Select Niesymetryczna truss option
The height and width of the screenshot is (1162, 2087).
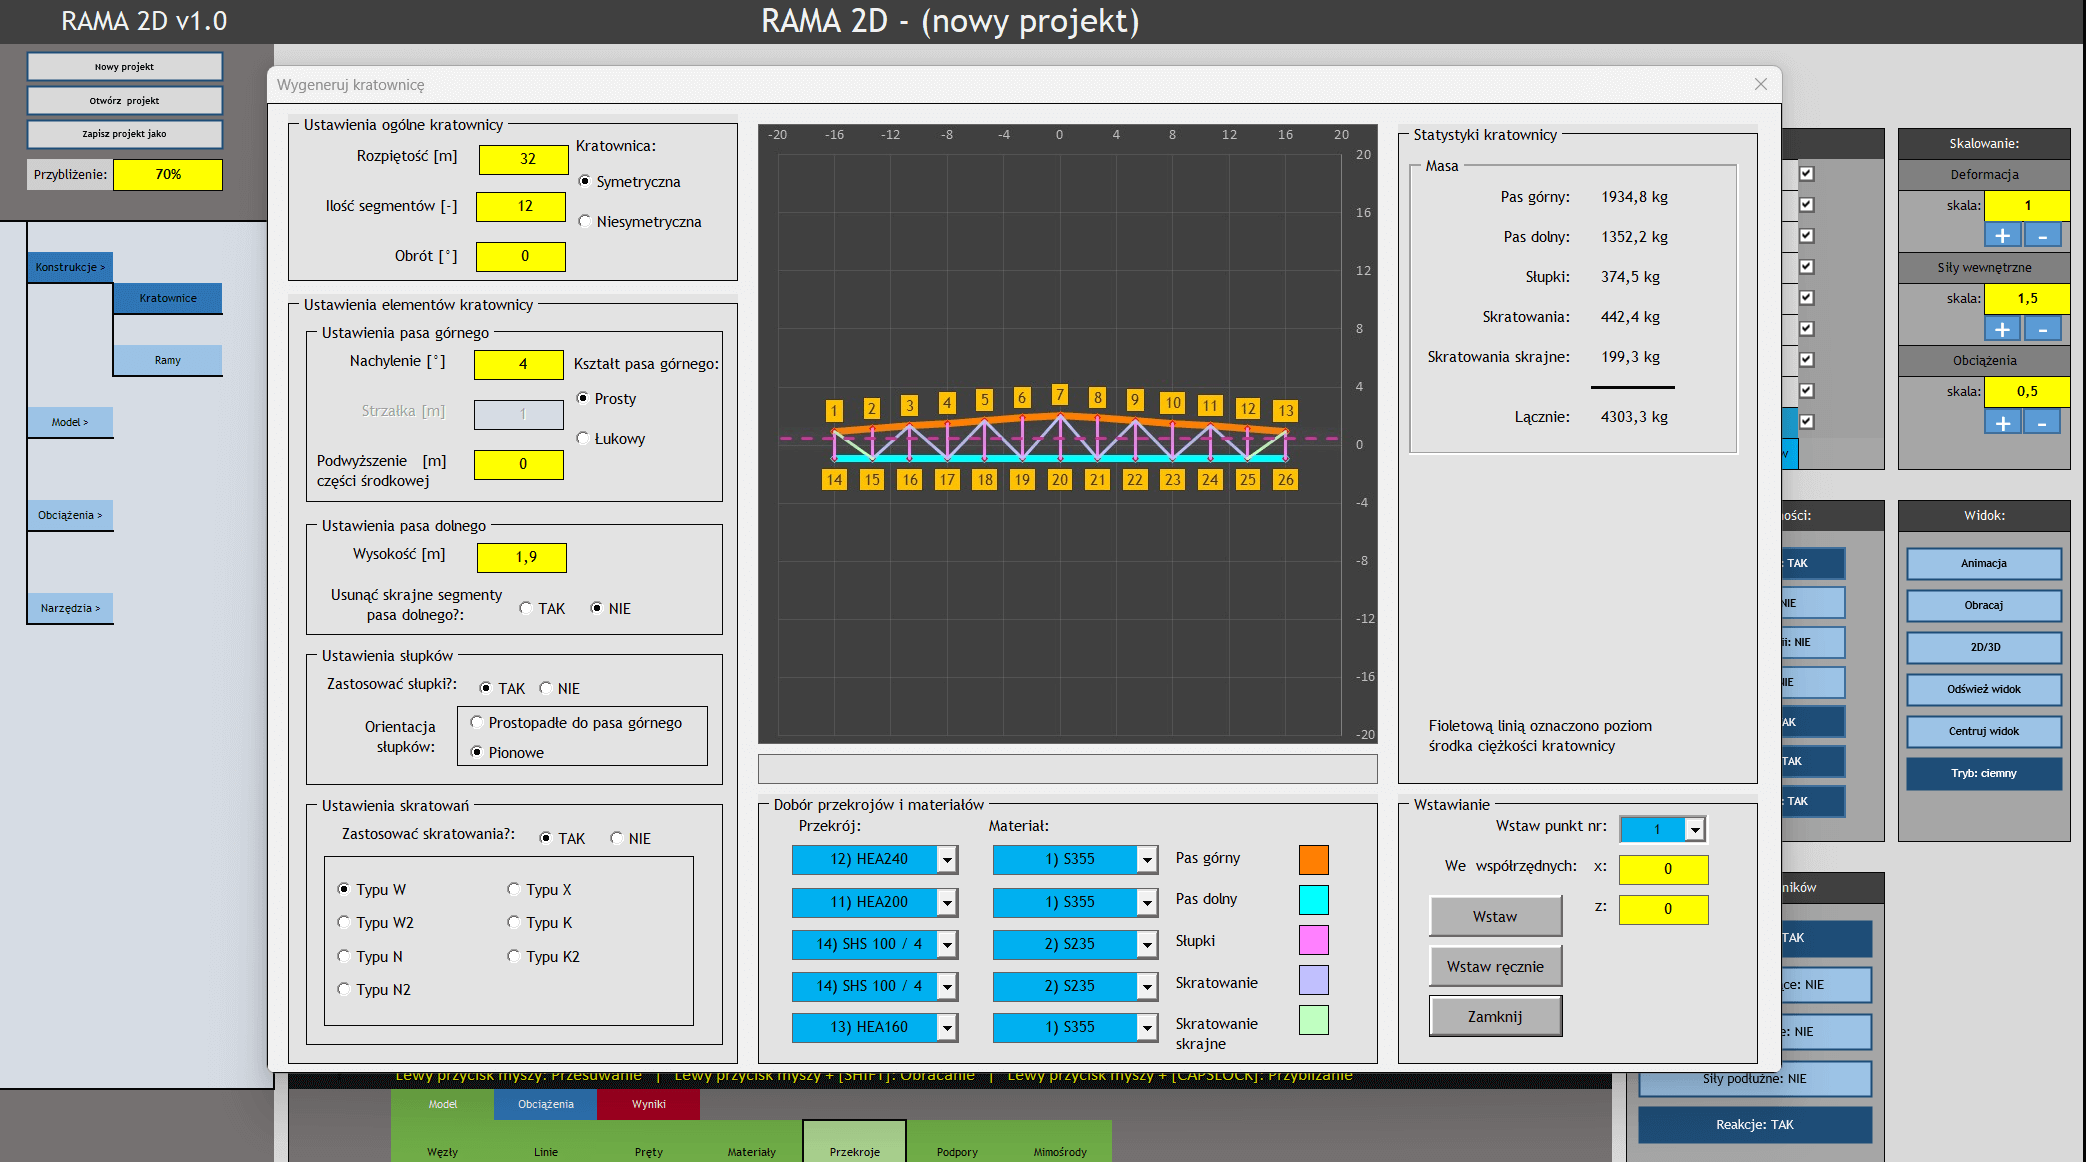tap(585, 221)
